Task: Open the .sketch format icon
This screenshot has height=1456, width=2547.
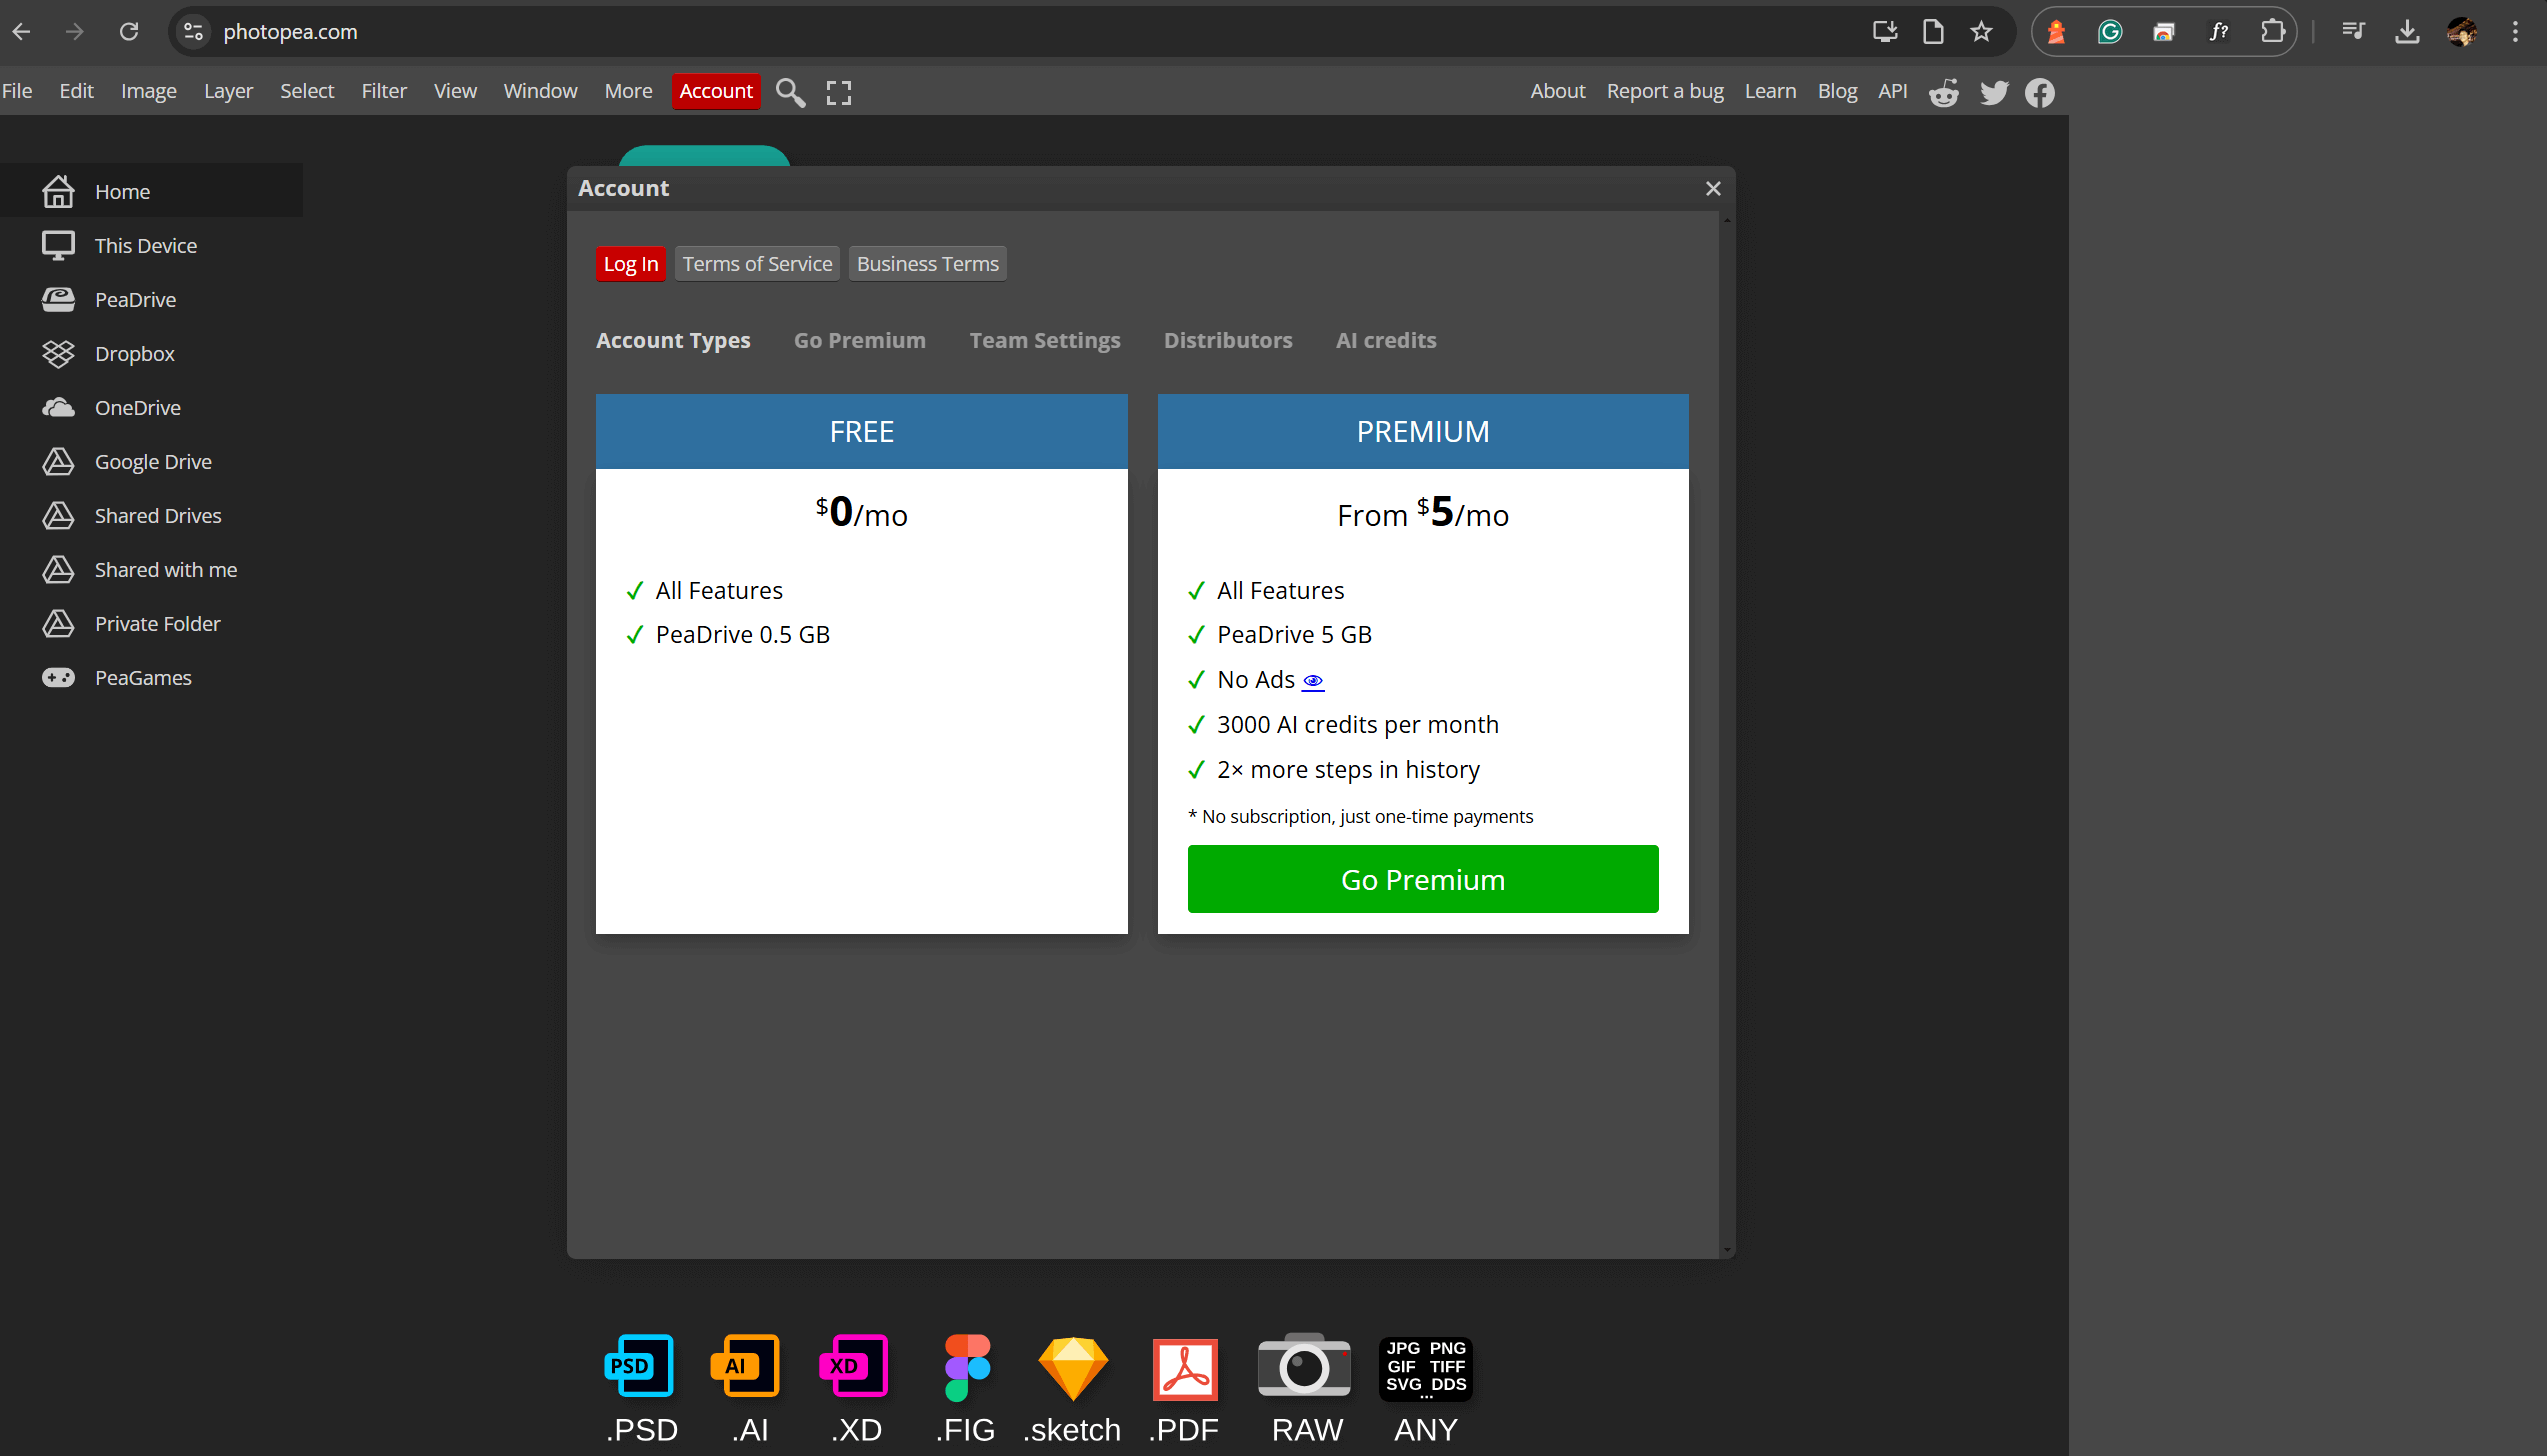Action: pos(1073,1367)
